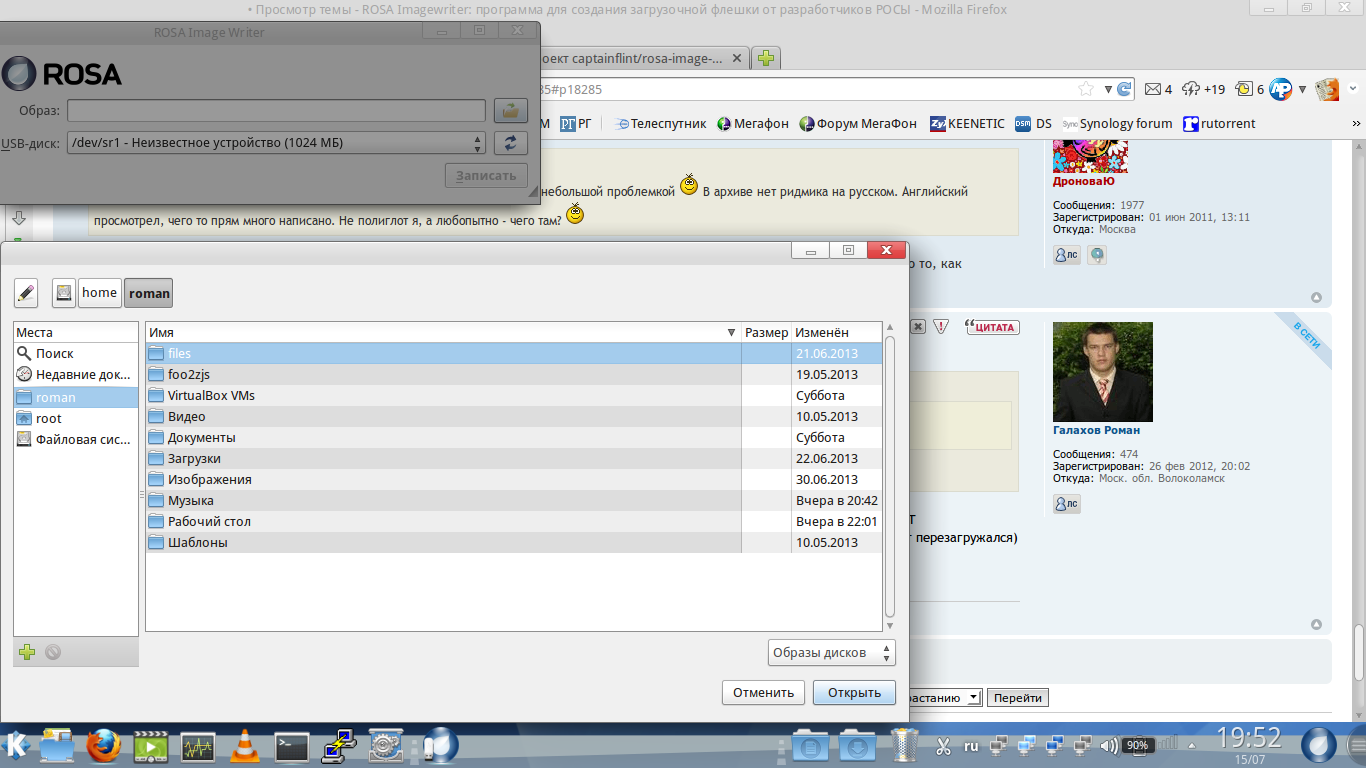Viewport: 1366px width, 768px height.
Task: Click the ЦИТАТА quote button on the post
Action: coord(991,327)
